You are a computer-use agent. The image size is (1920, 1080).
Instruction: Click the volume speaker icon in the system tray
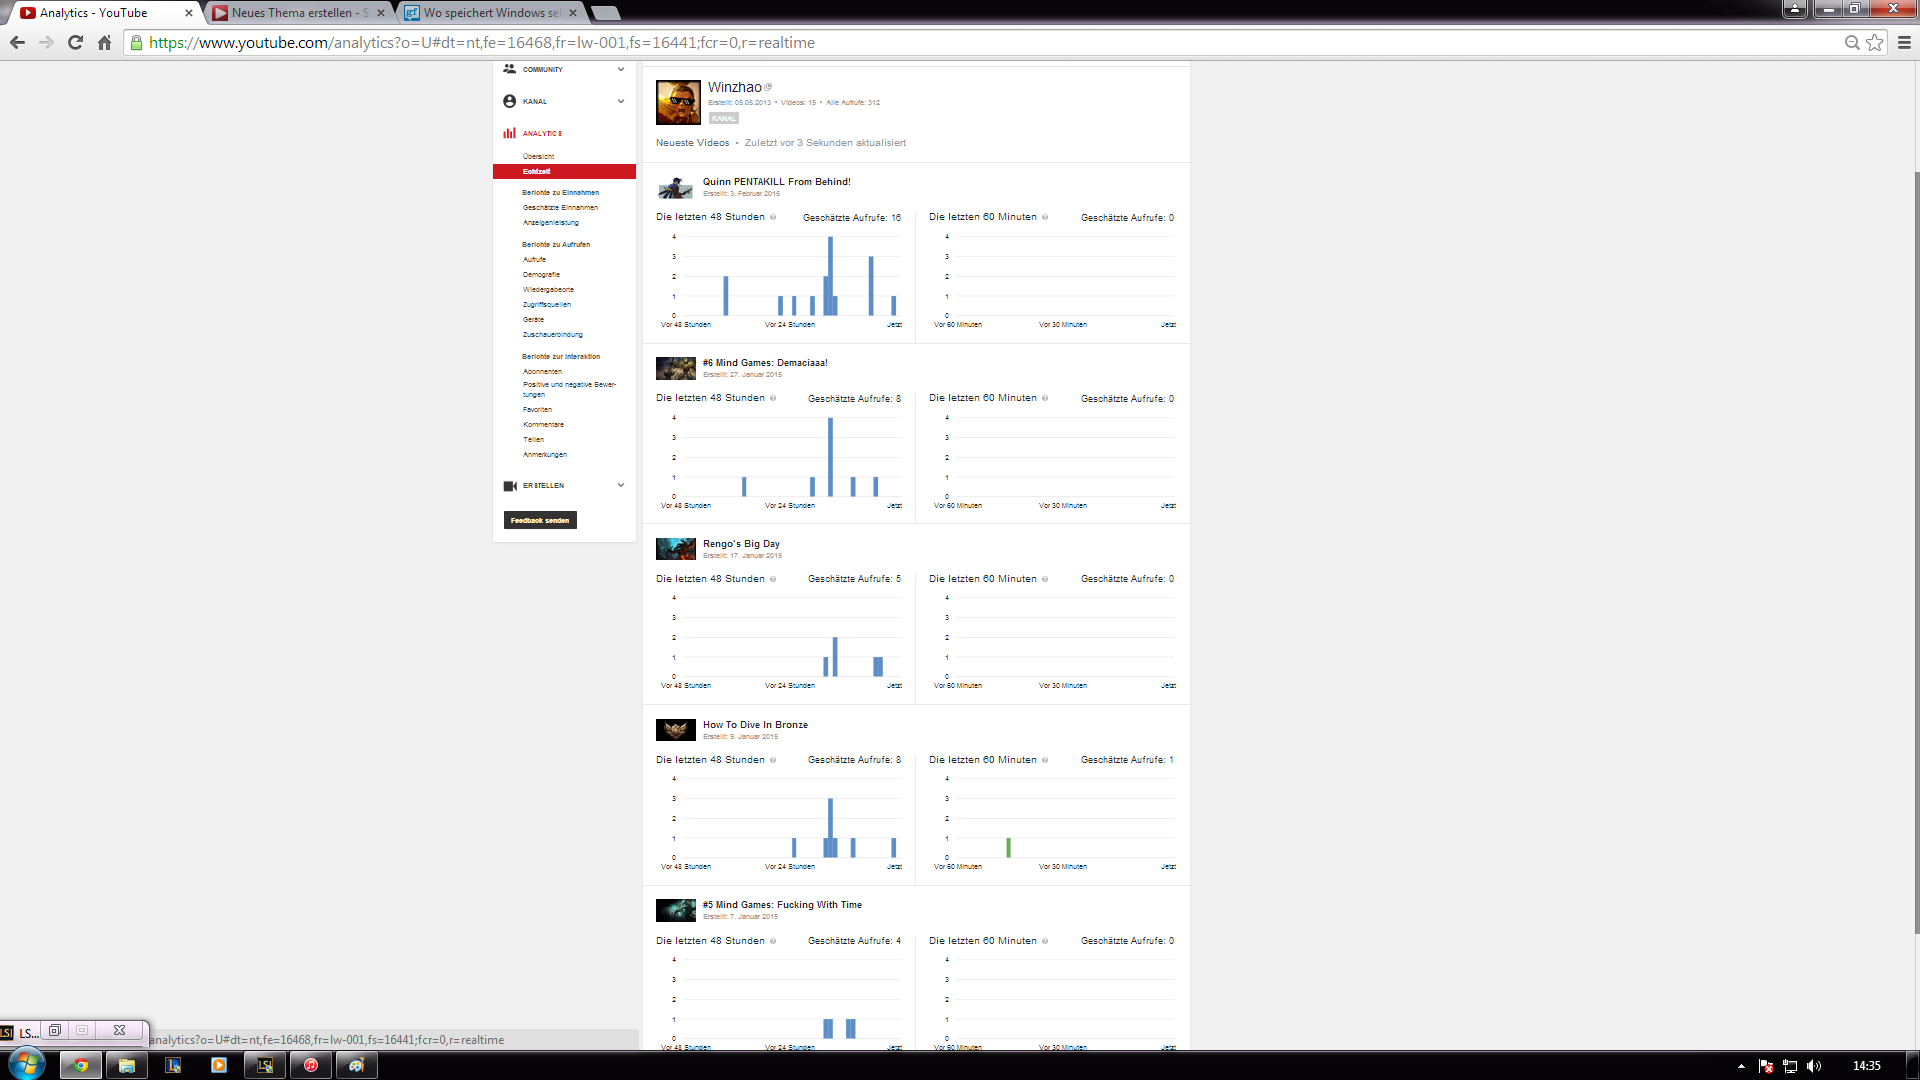1814,1066
